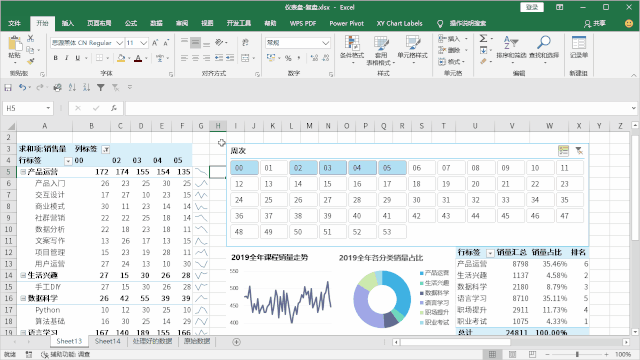Click the Cut scissors icon
This screenshot has width=640, height=360.
tap(31, 38)
